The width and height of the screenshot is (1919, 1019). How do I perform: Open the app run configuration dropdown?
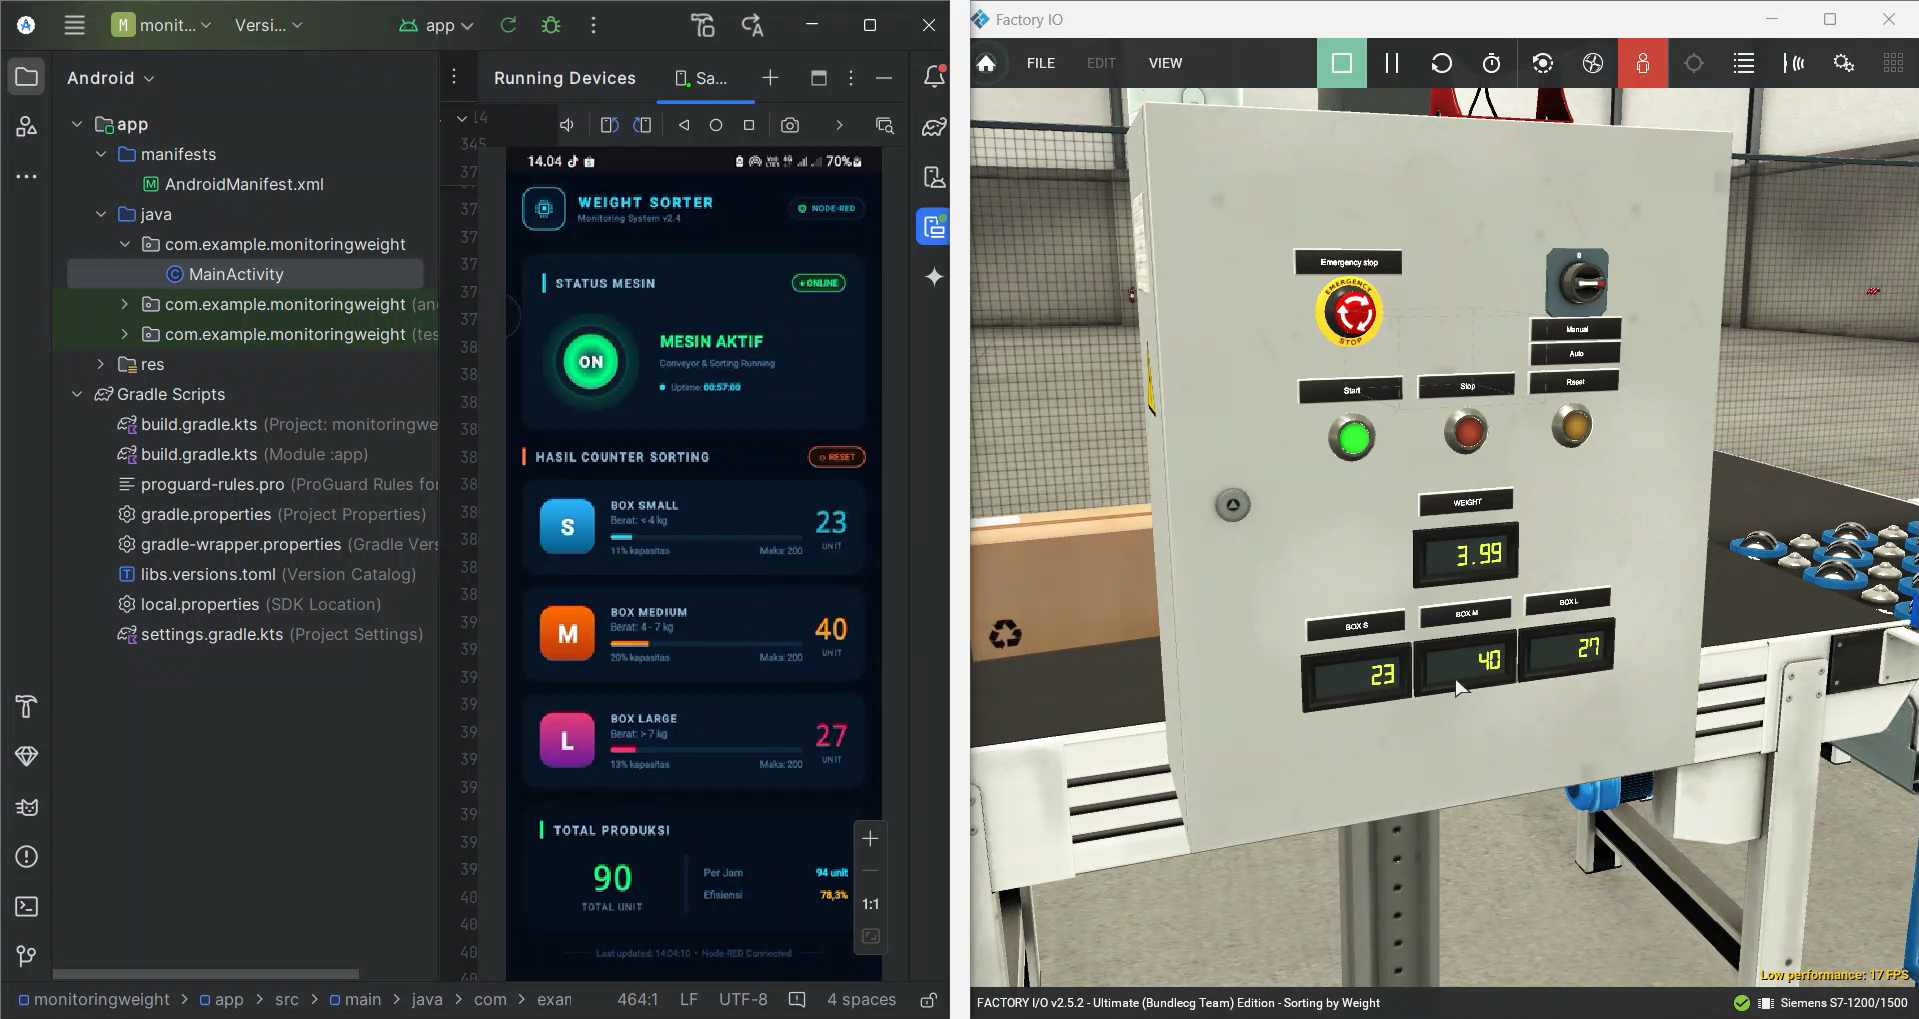tap(437, 25)
